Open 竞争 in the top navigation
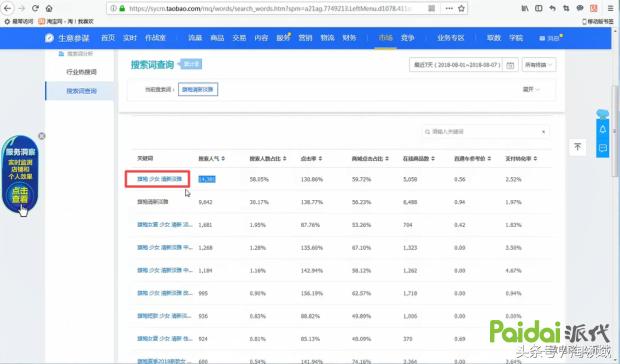 click(x=407, y=38)
